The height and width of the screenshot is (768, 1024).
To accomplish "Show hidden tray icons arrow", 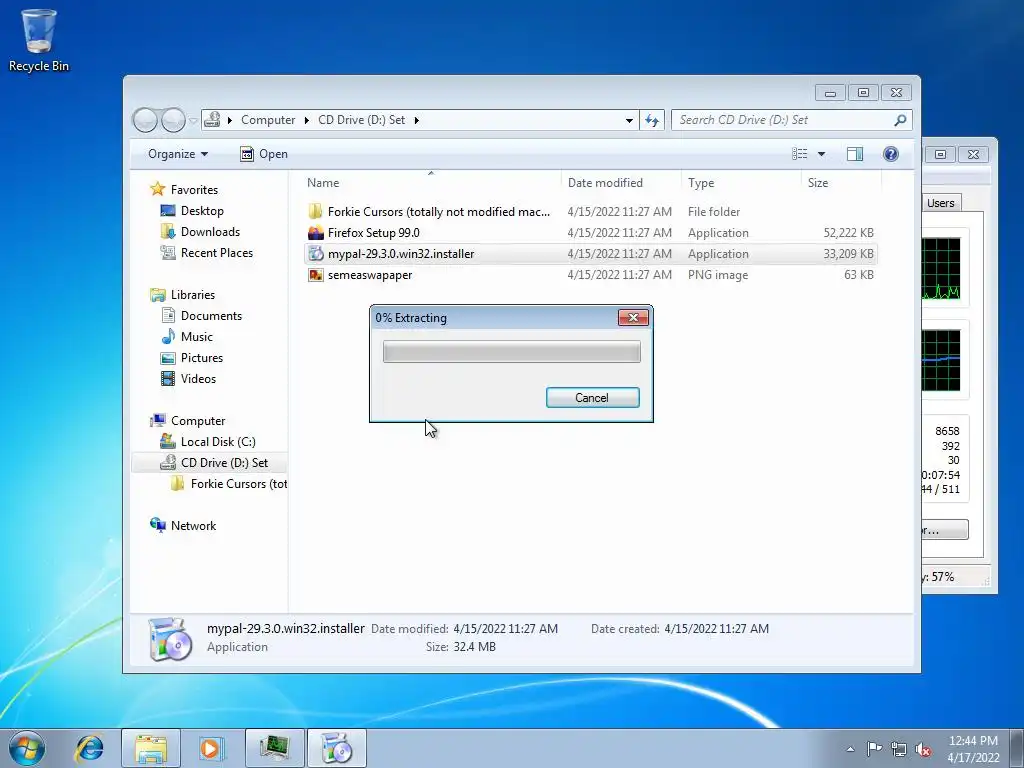I will (x=850, y=749).
